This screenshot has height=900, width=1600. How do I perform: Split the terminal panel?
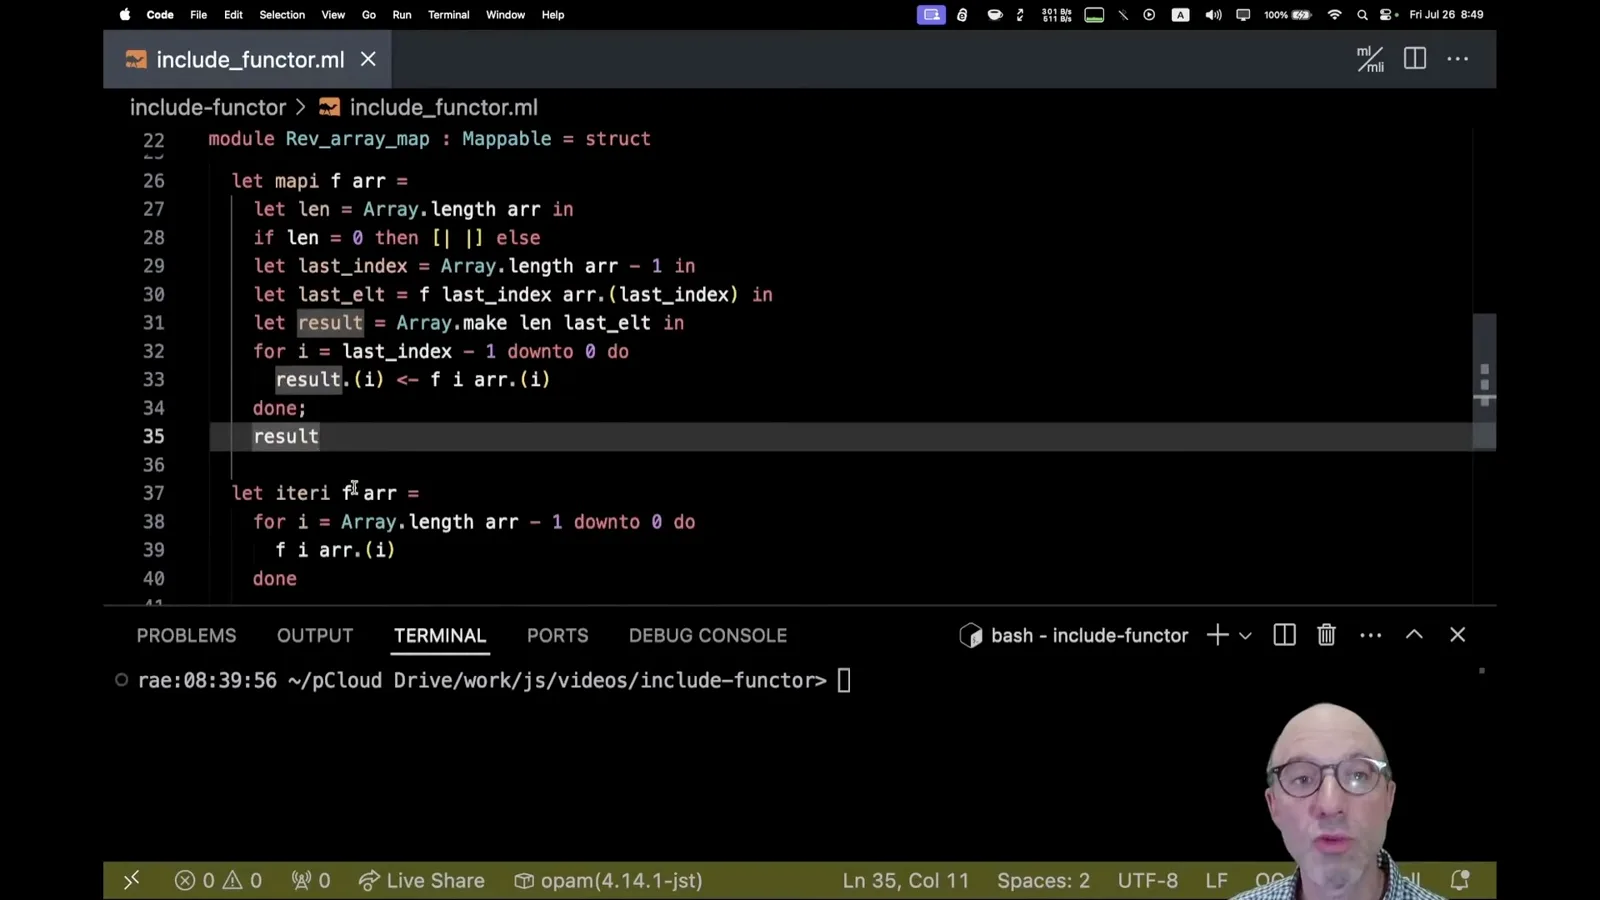pyautogui.click(x=1285, y=635)
